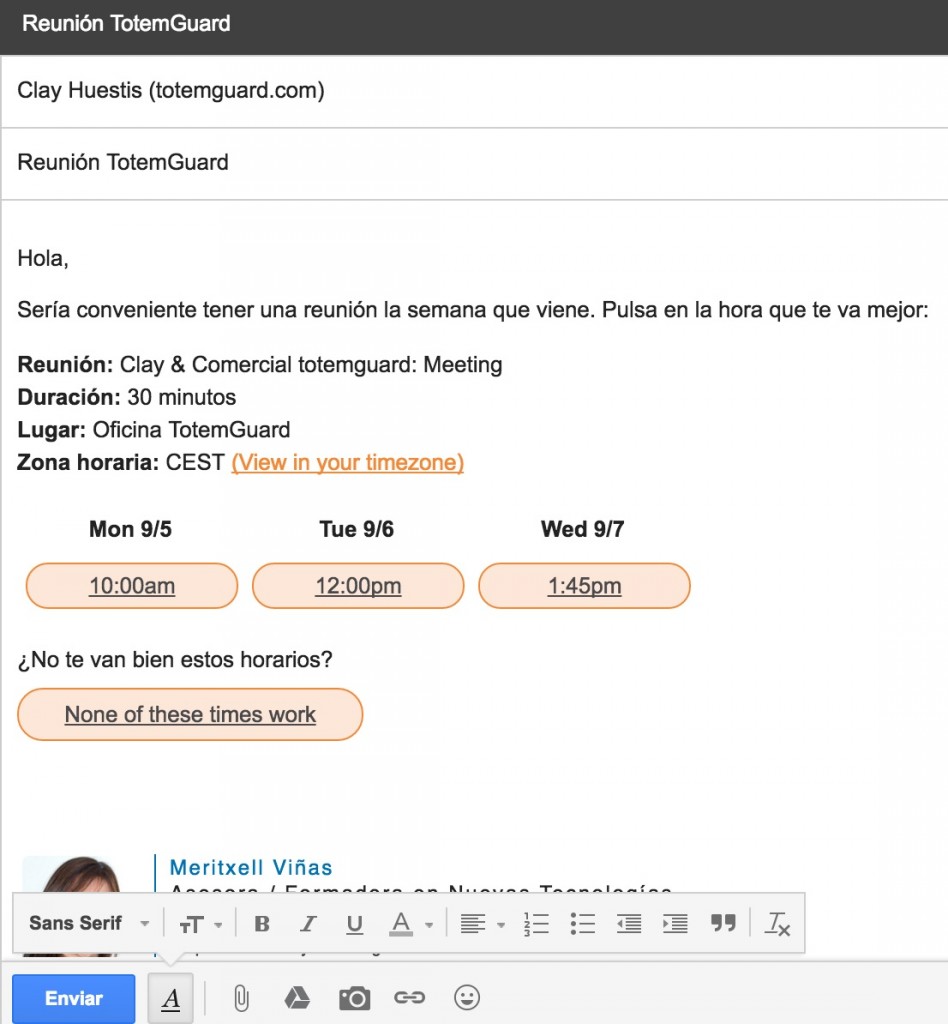This screenshot has width=948, height=1024.
Task: Insert files using the Google Drive icon
Action: pos(297,998)
